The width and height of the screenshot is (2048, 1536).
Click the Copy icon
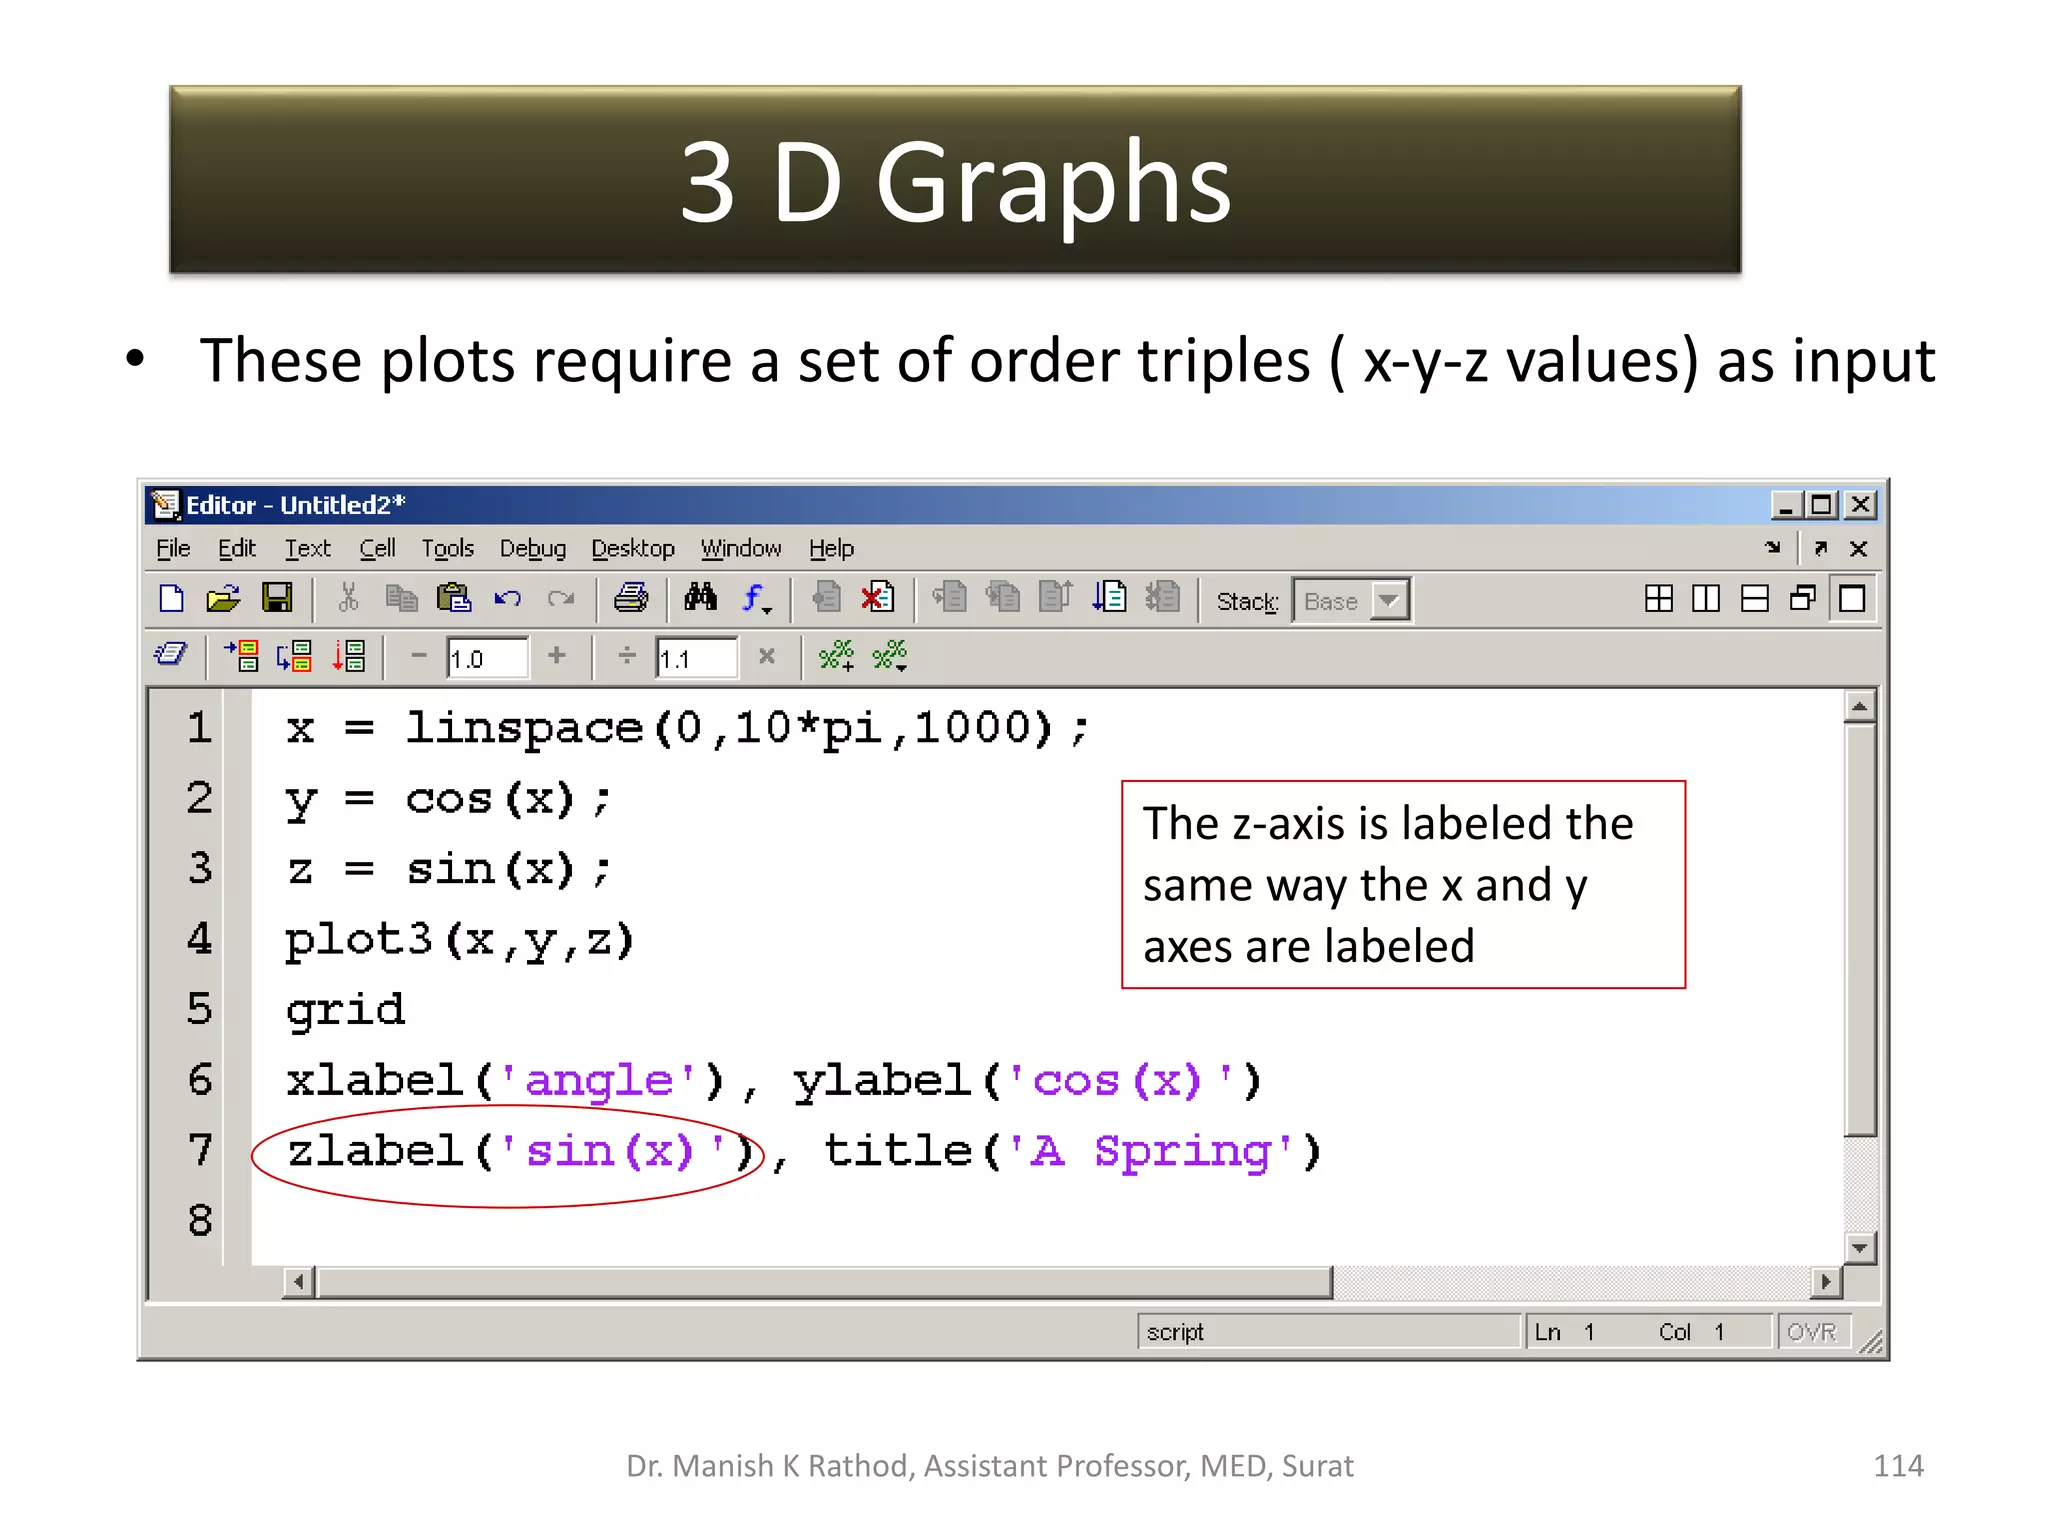tap(401, 598)
